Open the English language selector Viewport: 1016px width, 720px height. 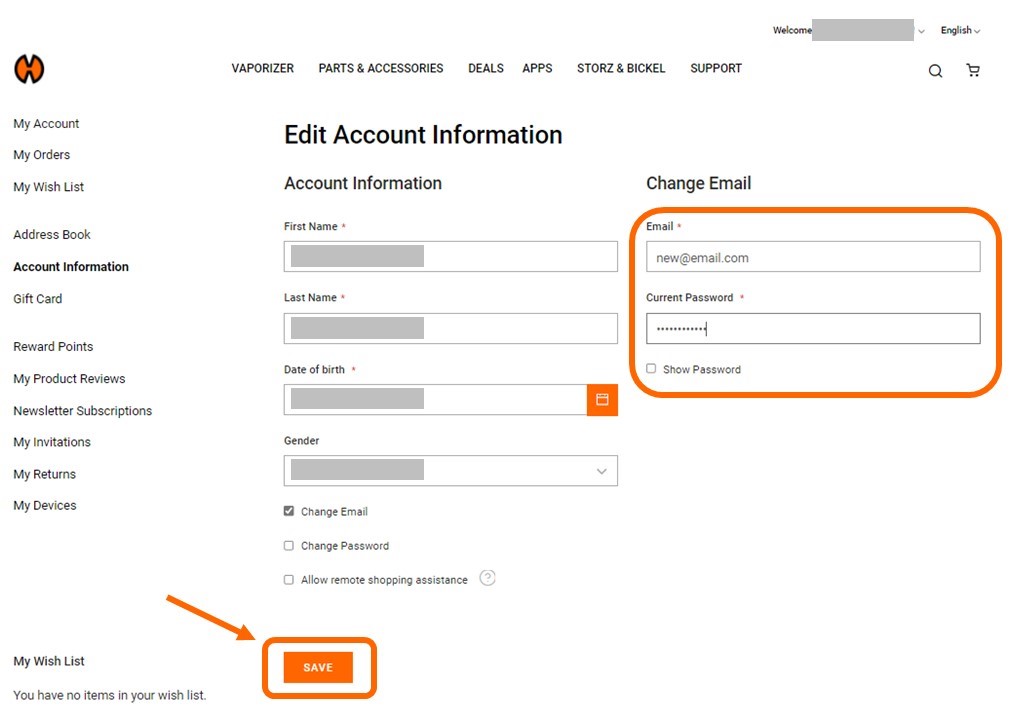pos(959,31)
